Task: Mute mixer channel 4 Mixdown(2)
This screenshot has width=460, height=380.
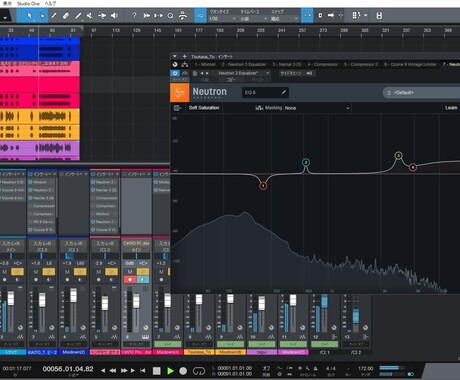Action: [x=67, y=272]
